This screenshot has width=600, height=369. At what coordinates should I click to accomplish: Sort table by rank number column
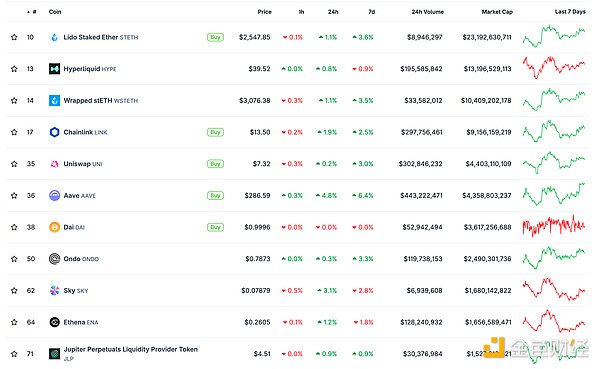tap(32, 12)
